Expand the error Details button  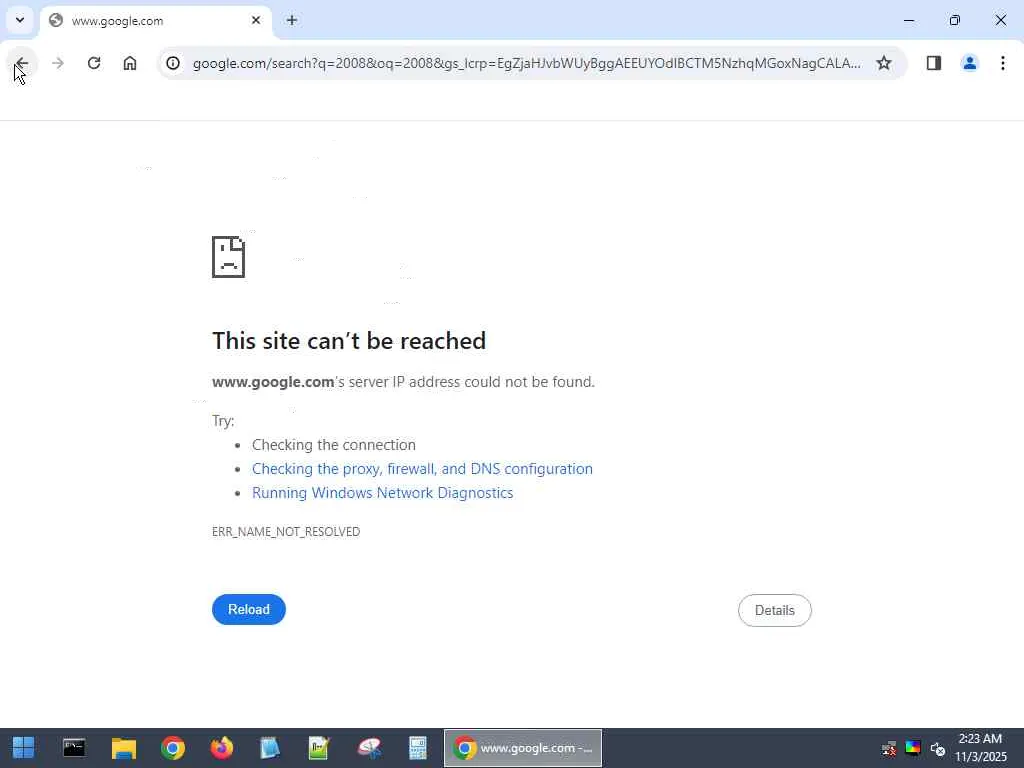[x=775, y=610]
